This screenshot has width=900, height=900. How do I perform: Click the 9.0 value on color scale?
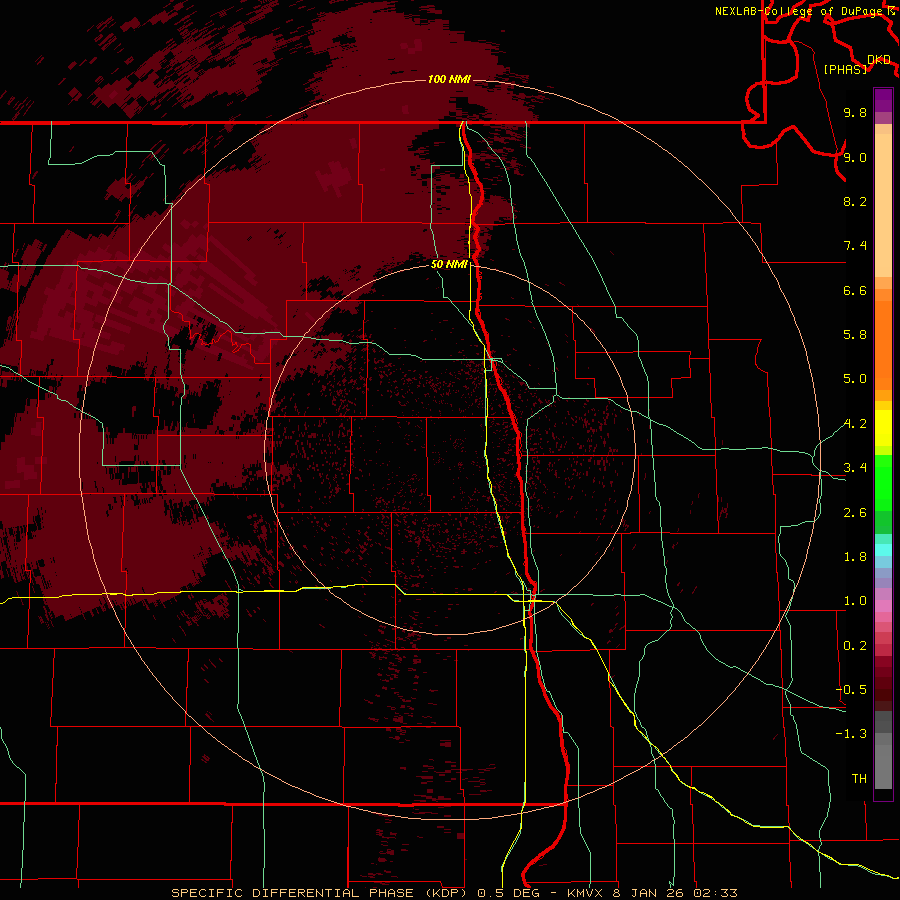click(x=855, y=157)
